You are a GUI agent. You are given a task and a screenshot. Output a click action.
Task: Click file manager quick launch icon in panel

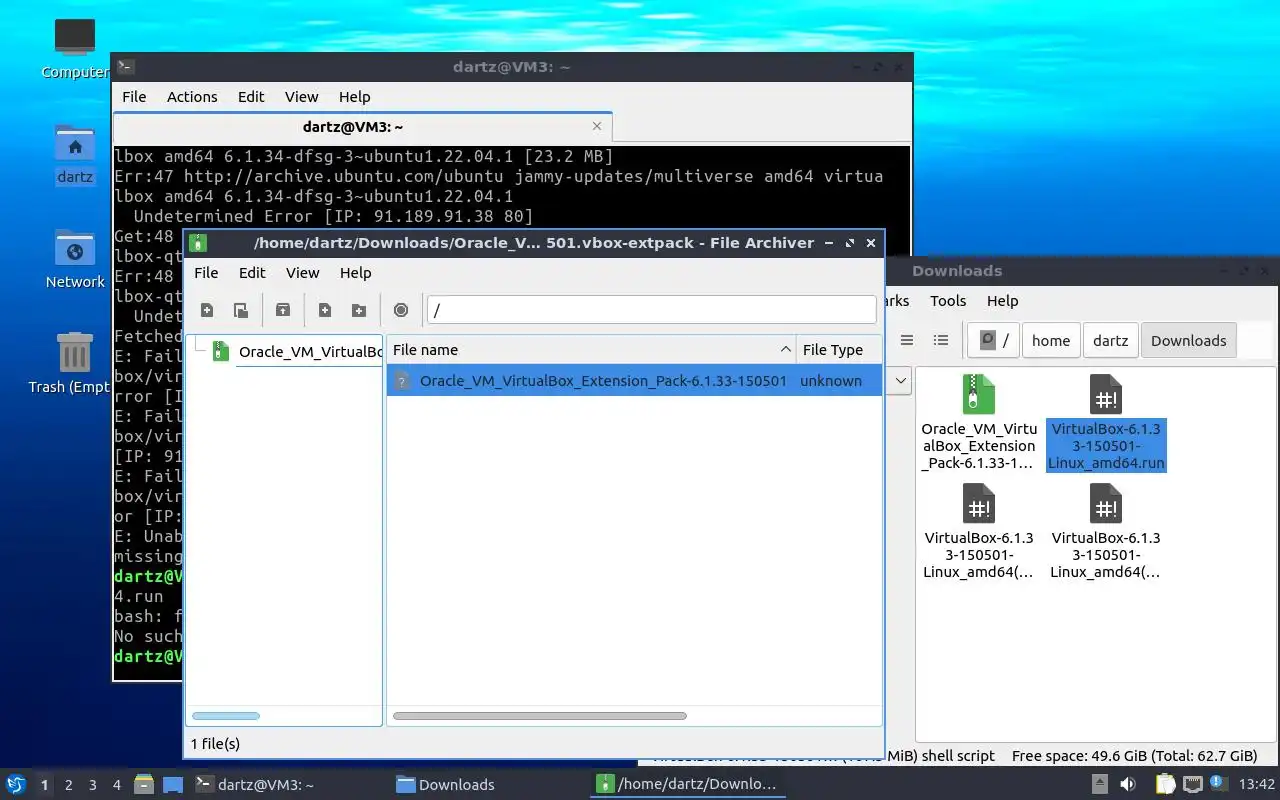144,784
